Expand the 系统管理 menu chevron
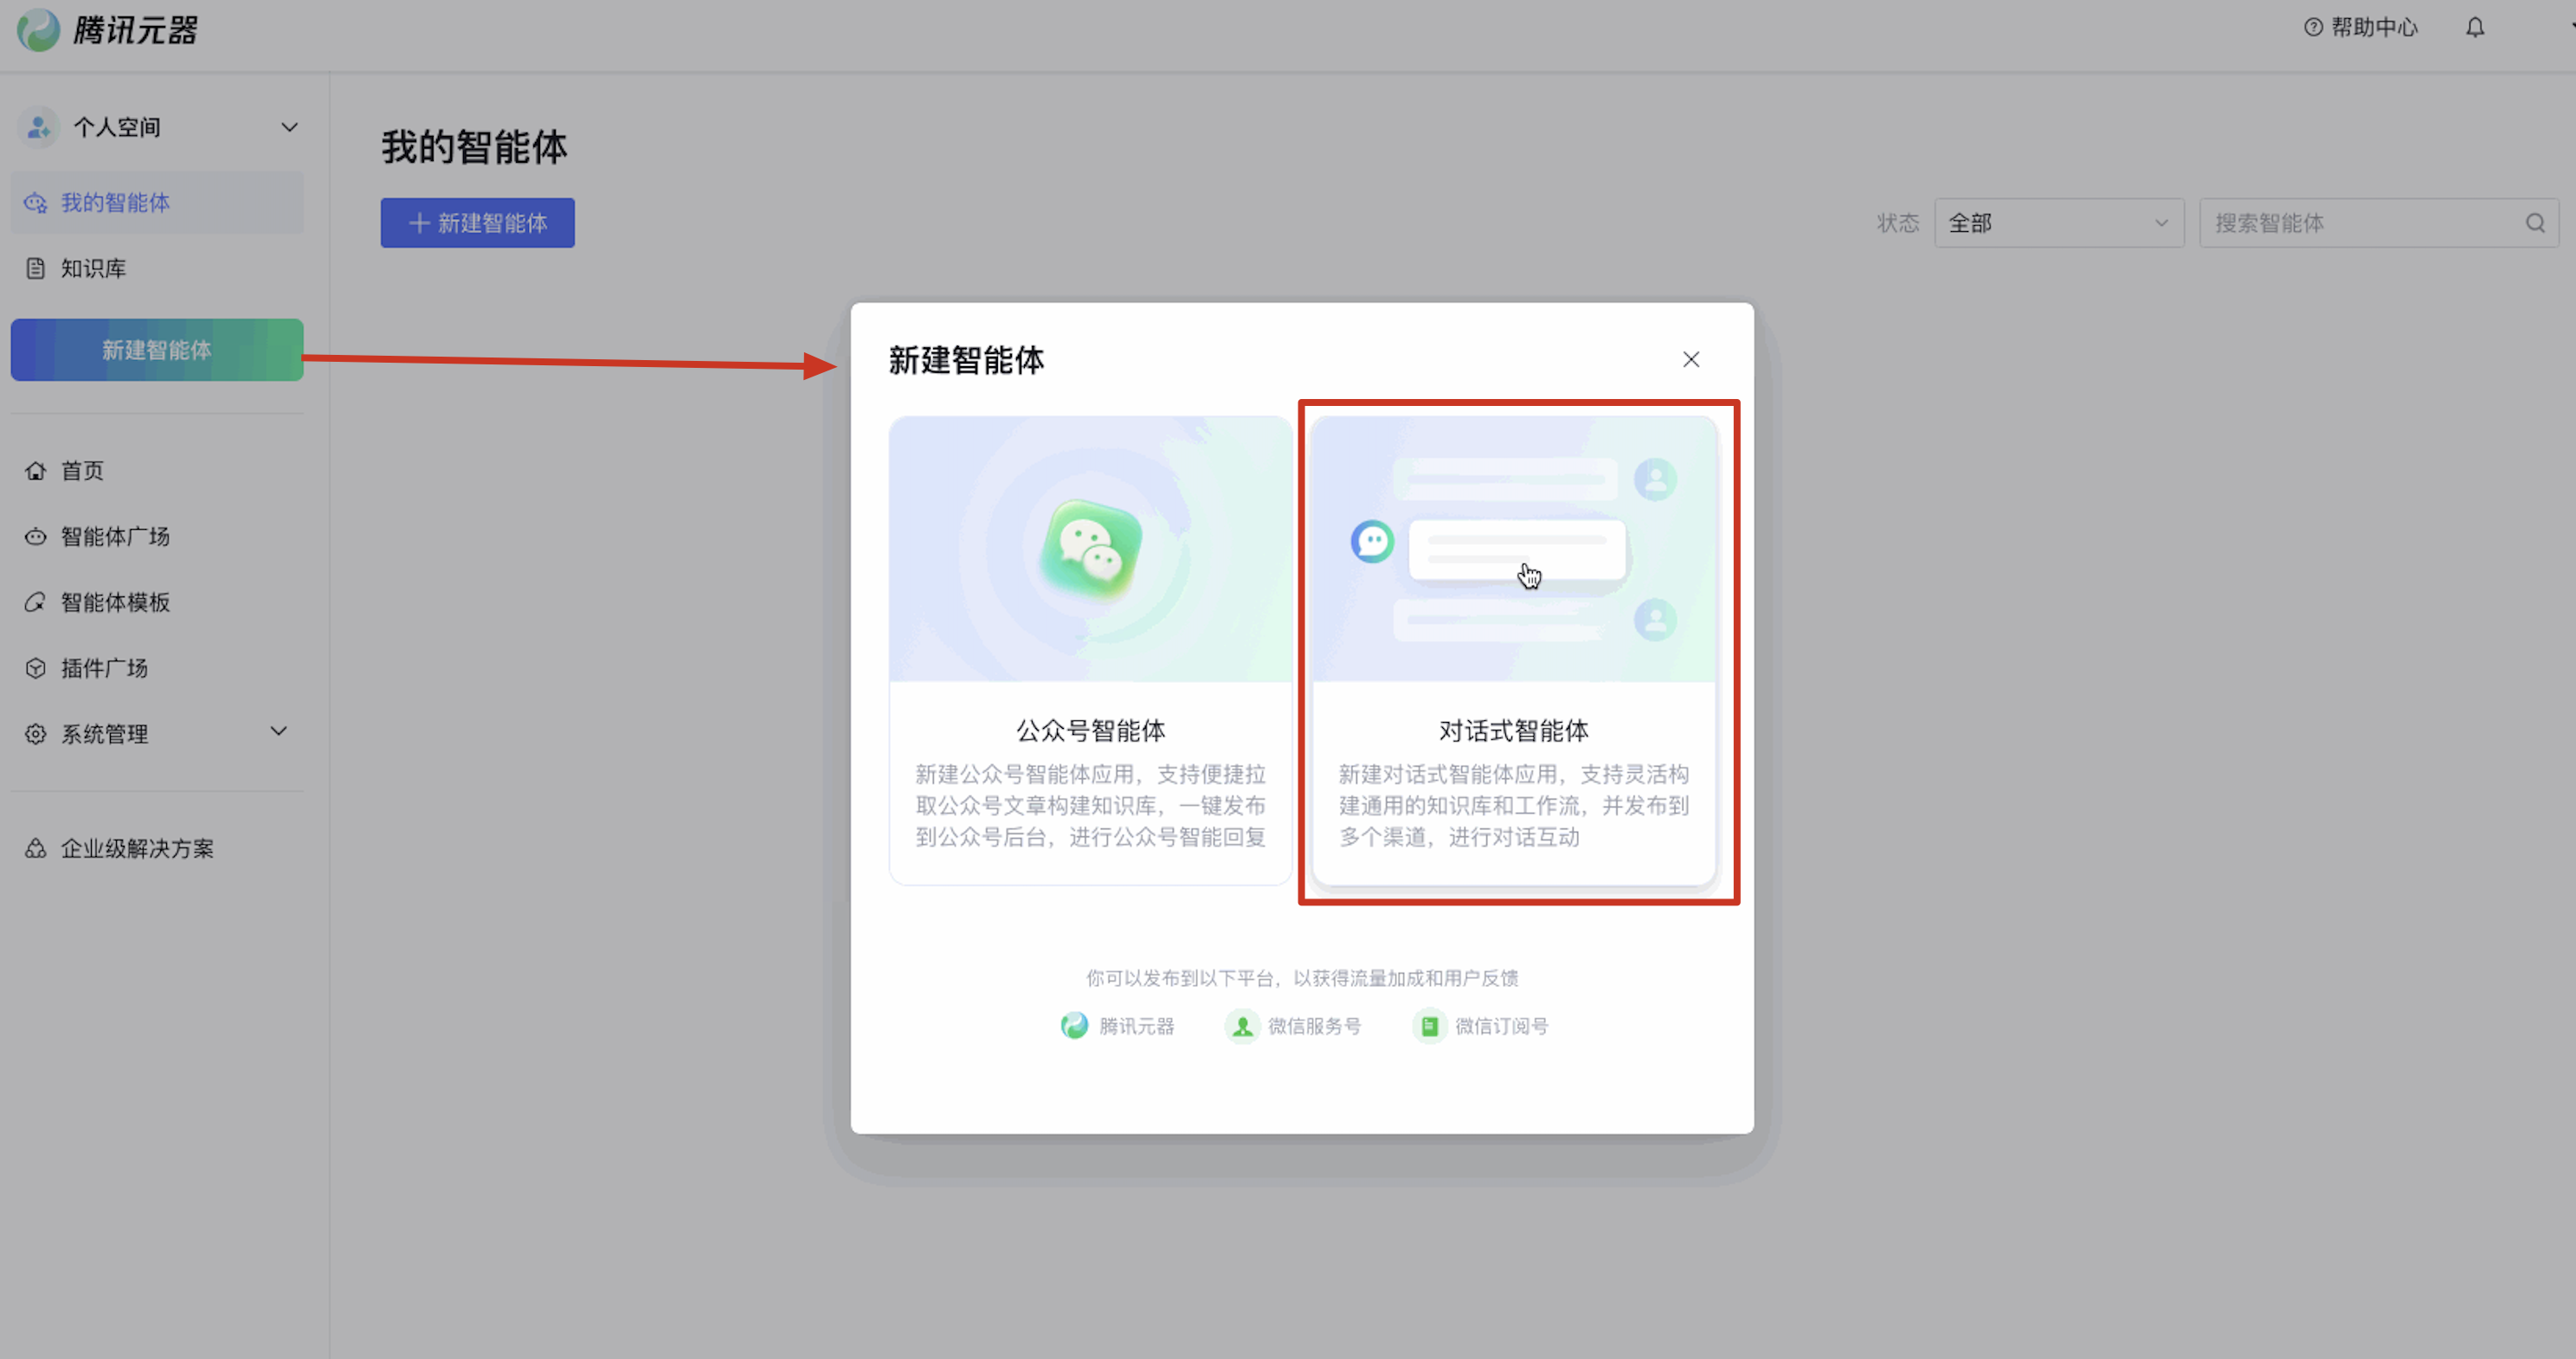Image resolution: width=2576 pixels, height=1359 pixels. [279, 731]
